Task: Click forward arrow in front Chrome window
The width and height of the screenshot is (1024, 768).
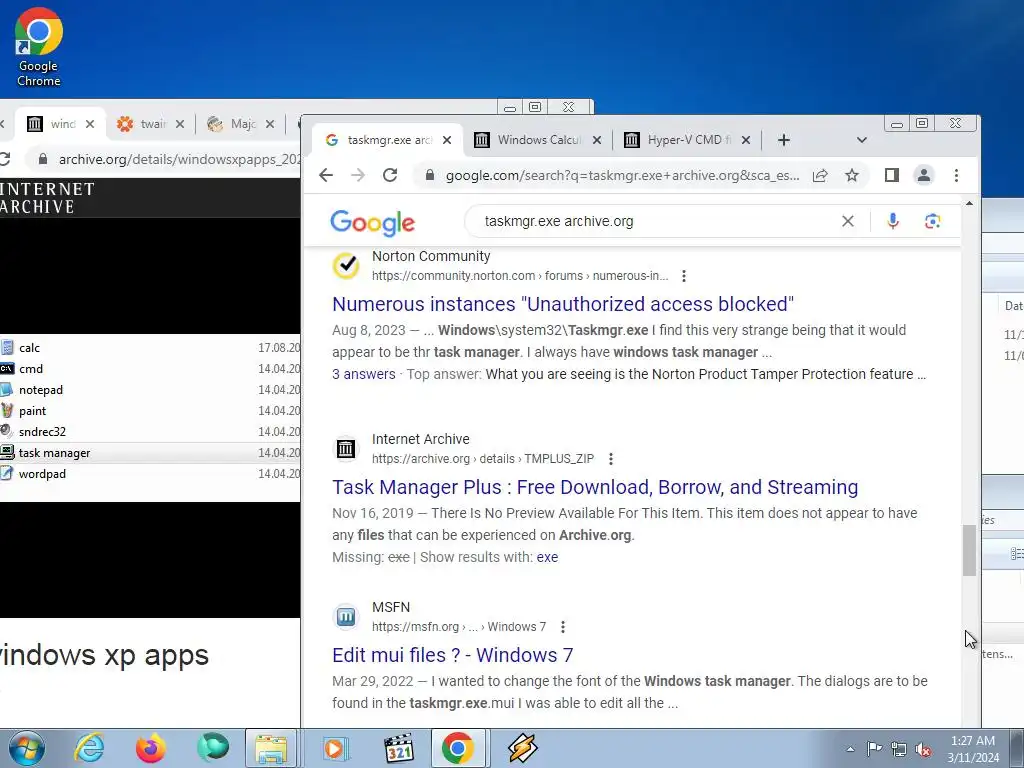Action: 358,175
